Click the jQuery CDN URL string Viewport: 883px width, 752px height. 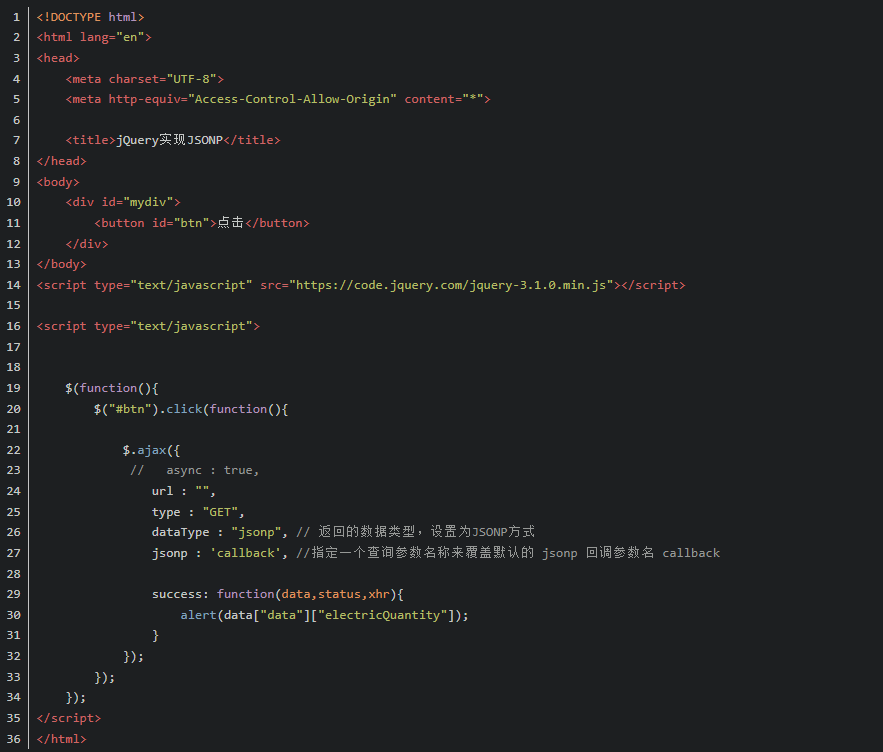(451, 285)
